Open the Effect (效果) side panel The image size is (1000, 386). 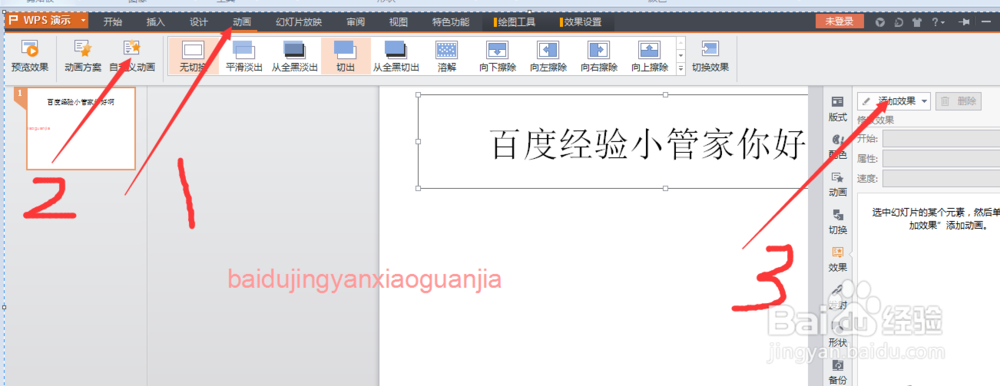(x=837, y=259)
